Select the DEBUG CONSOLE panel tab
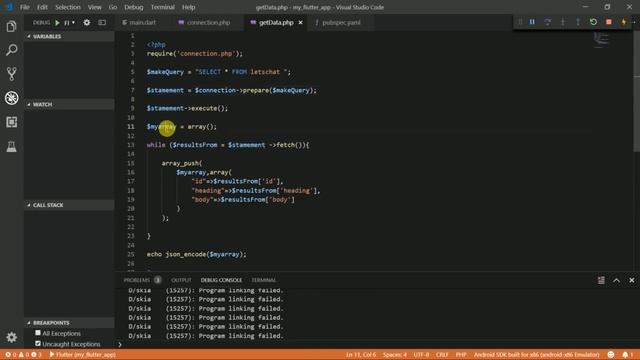This screenshot has width=640, height=360. (221, 280)
